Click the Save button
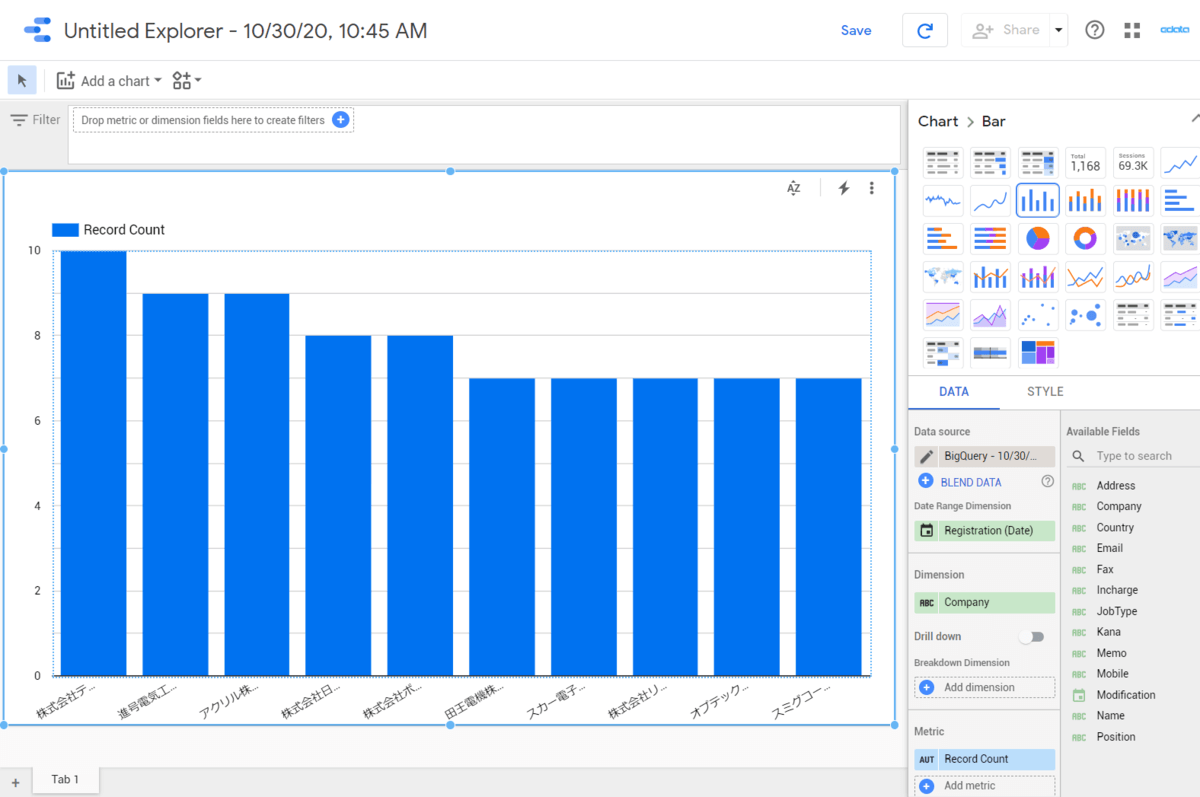Image resolution: width=1200 pixels, height=797 pixels. [x=856, y=31]
